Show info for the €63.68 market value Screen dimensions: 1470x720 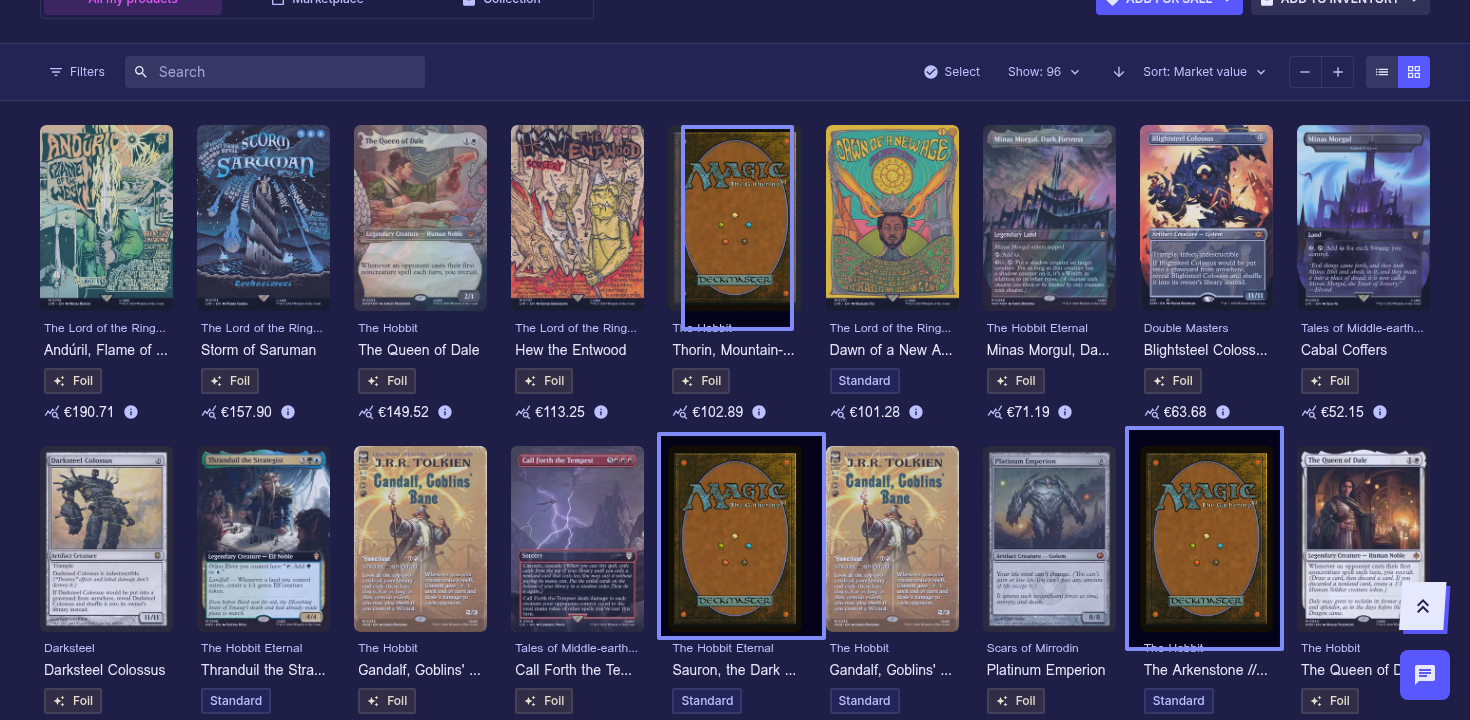tap(1223, 412)
